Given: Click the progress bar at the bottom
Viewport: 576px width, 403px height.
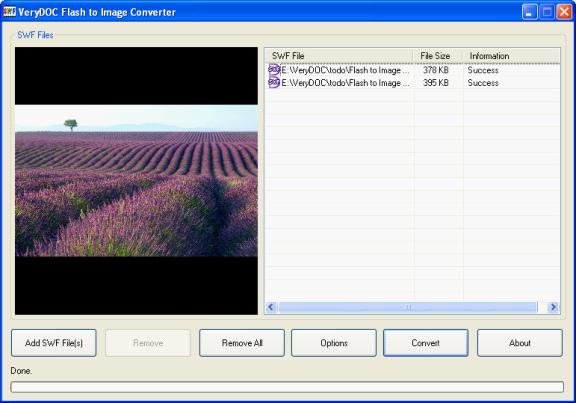Looking at the screenshot, I should pyautogui.click(x=287, y=387).
